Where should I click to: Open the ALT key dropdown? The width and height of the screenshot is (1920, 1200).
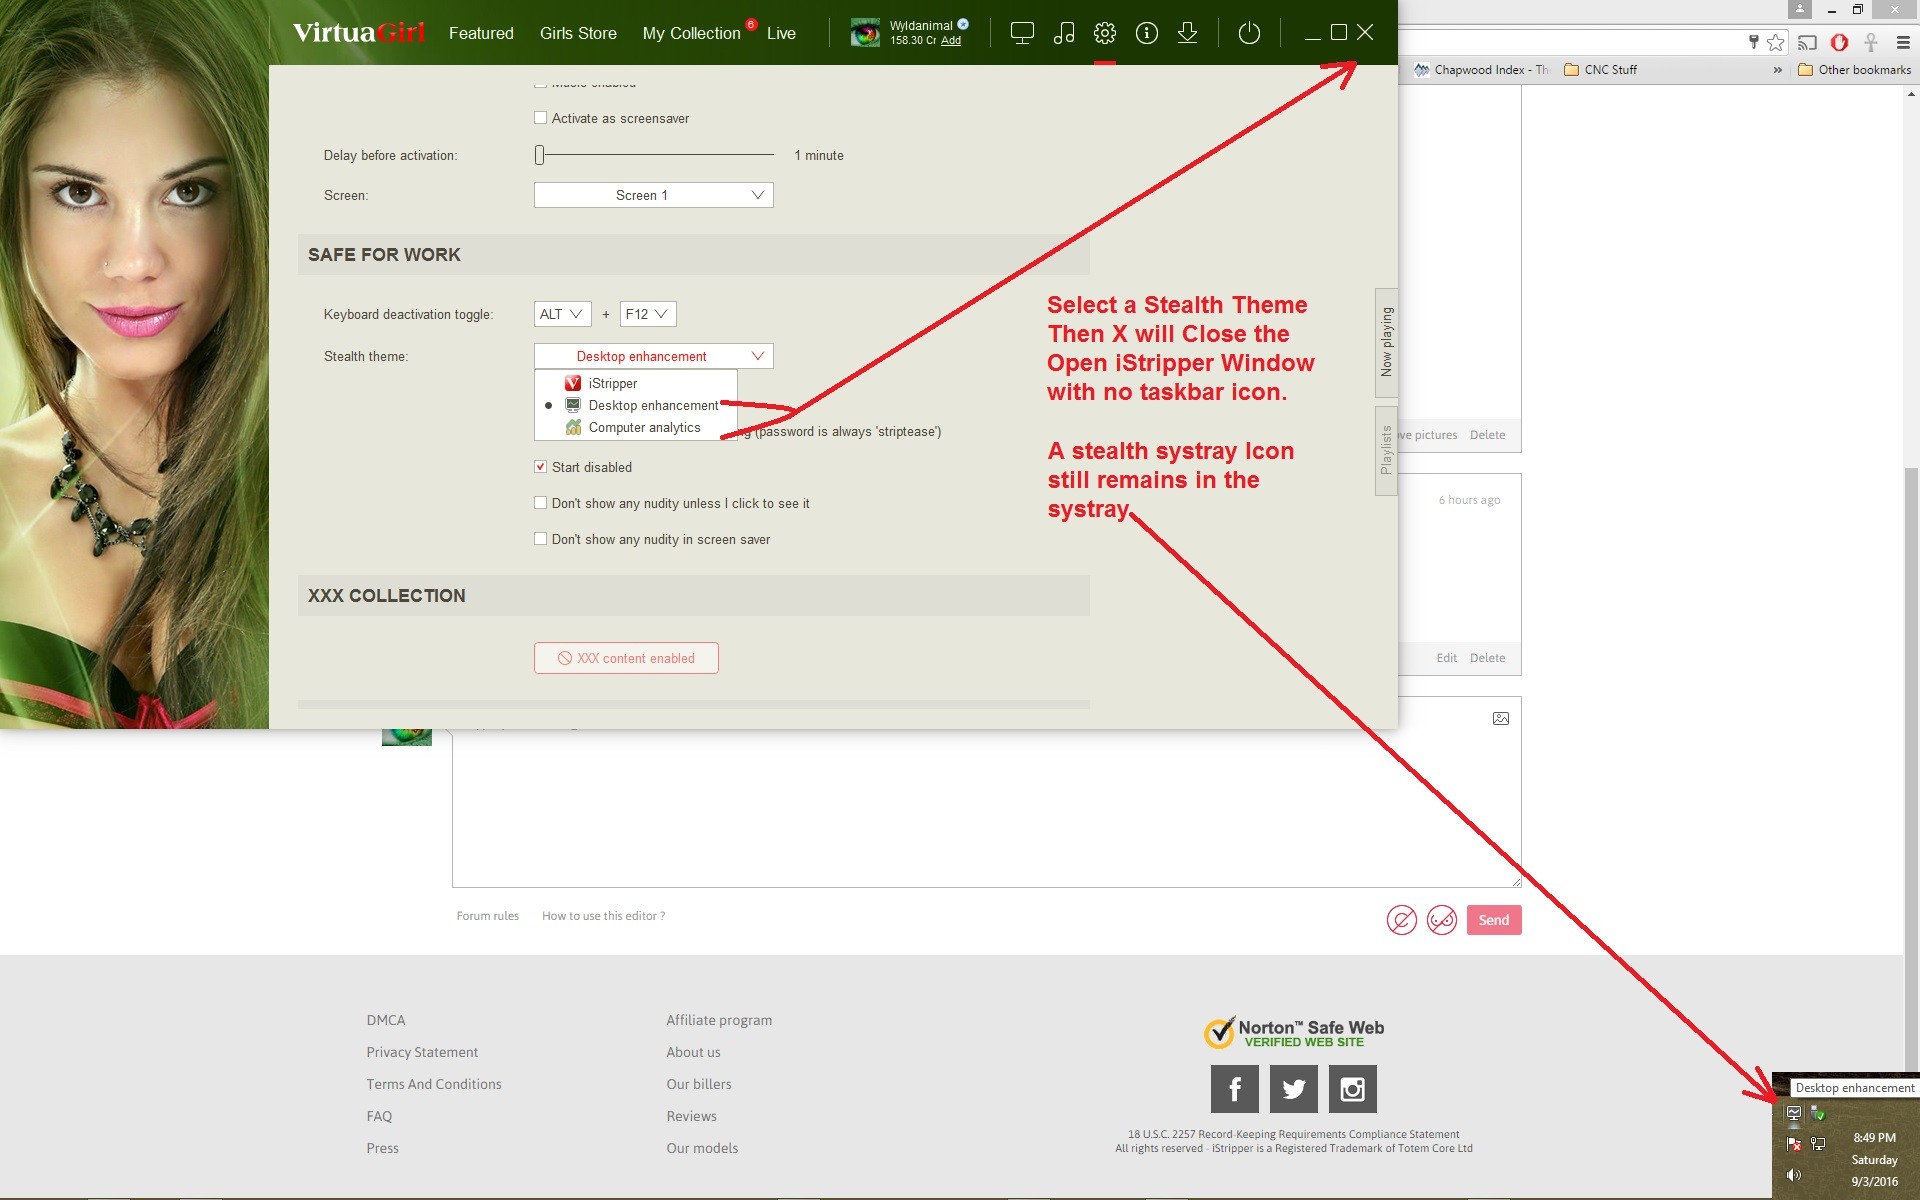coord(562,314)
